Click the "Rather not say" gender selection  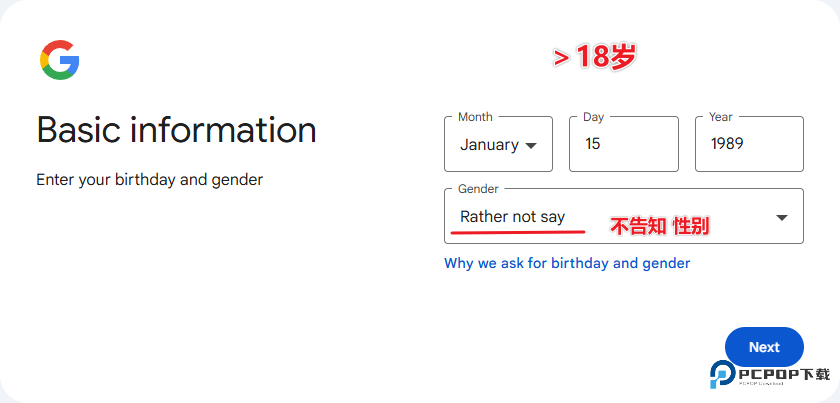coord(512,217)
